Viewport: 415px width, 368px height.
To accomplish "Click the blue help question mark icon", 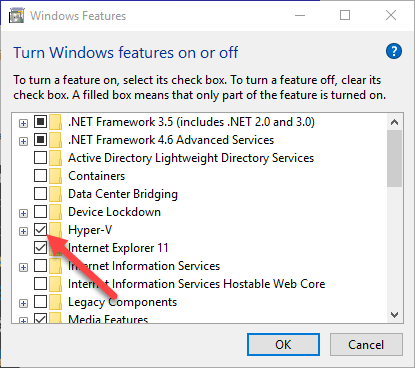I will 394,51.
